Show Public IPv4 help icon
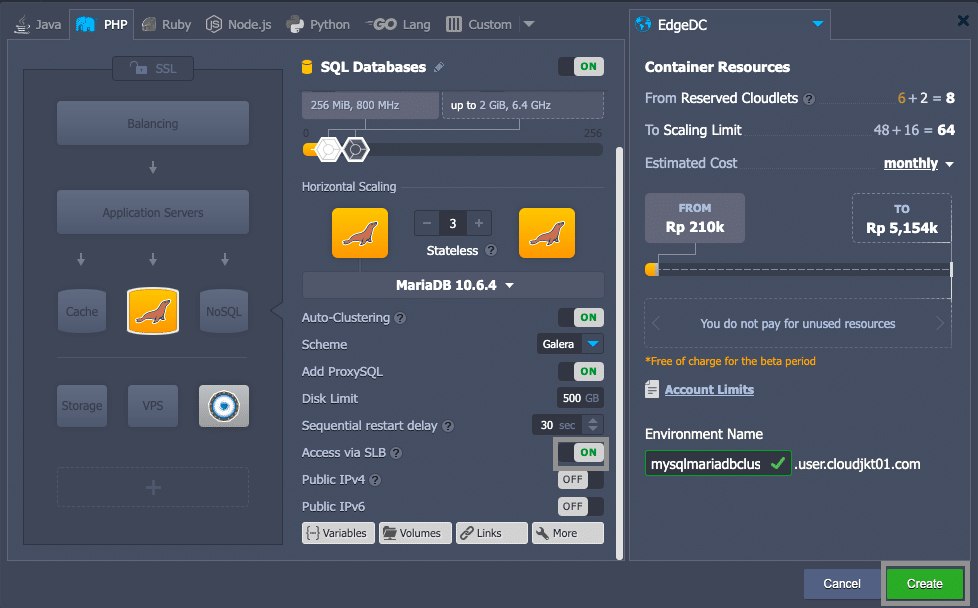978x608 pixels. 375,480
